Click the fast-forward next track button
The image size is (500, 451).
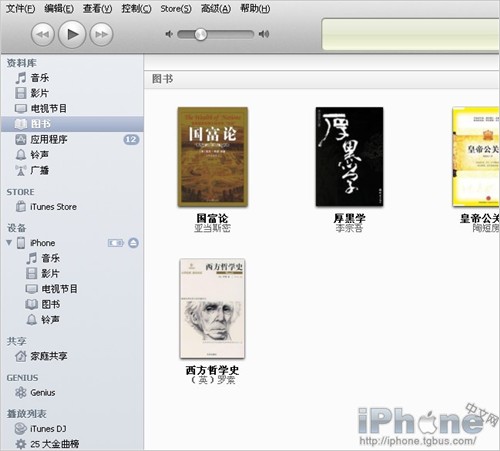[x=102, y=34]
